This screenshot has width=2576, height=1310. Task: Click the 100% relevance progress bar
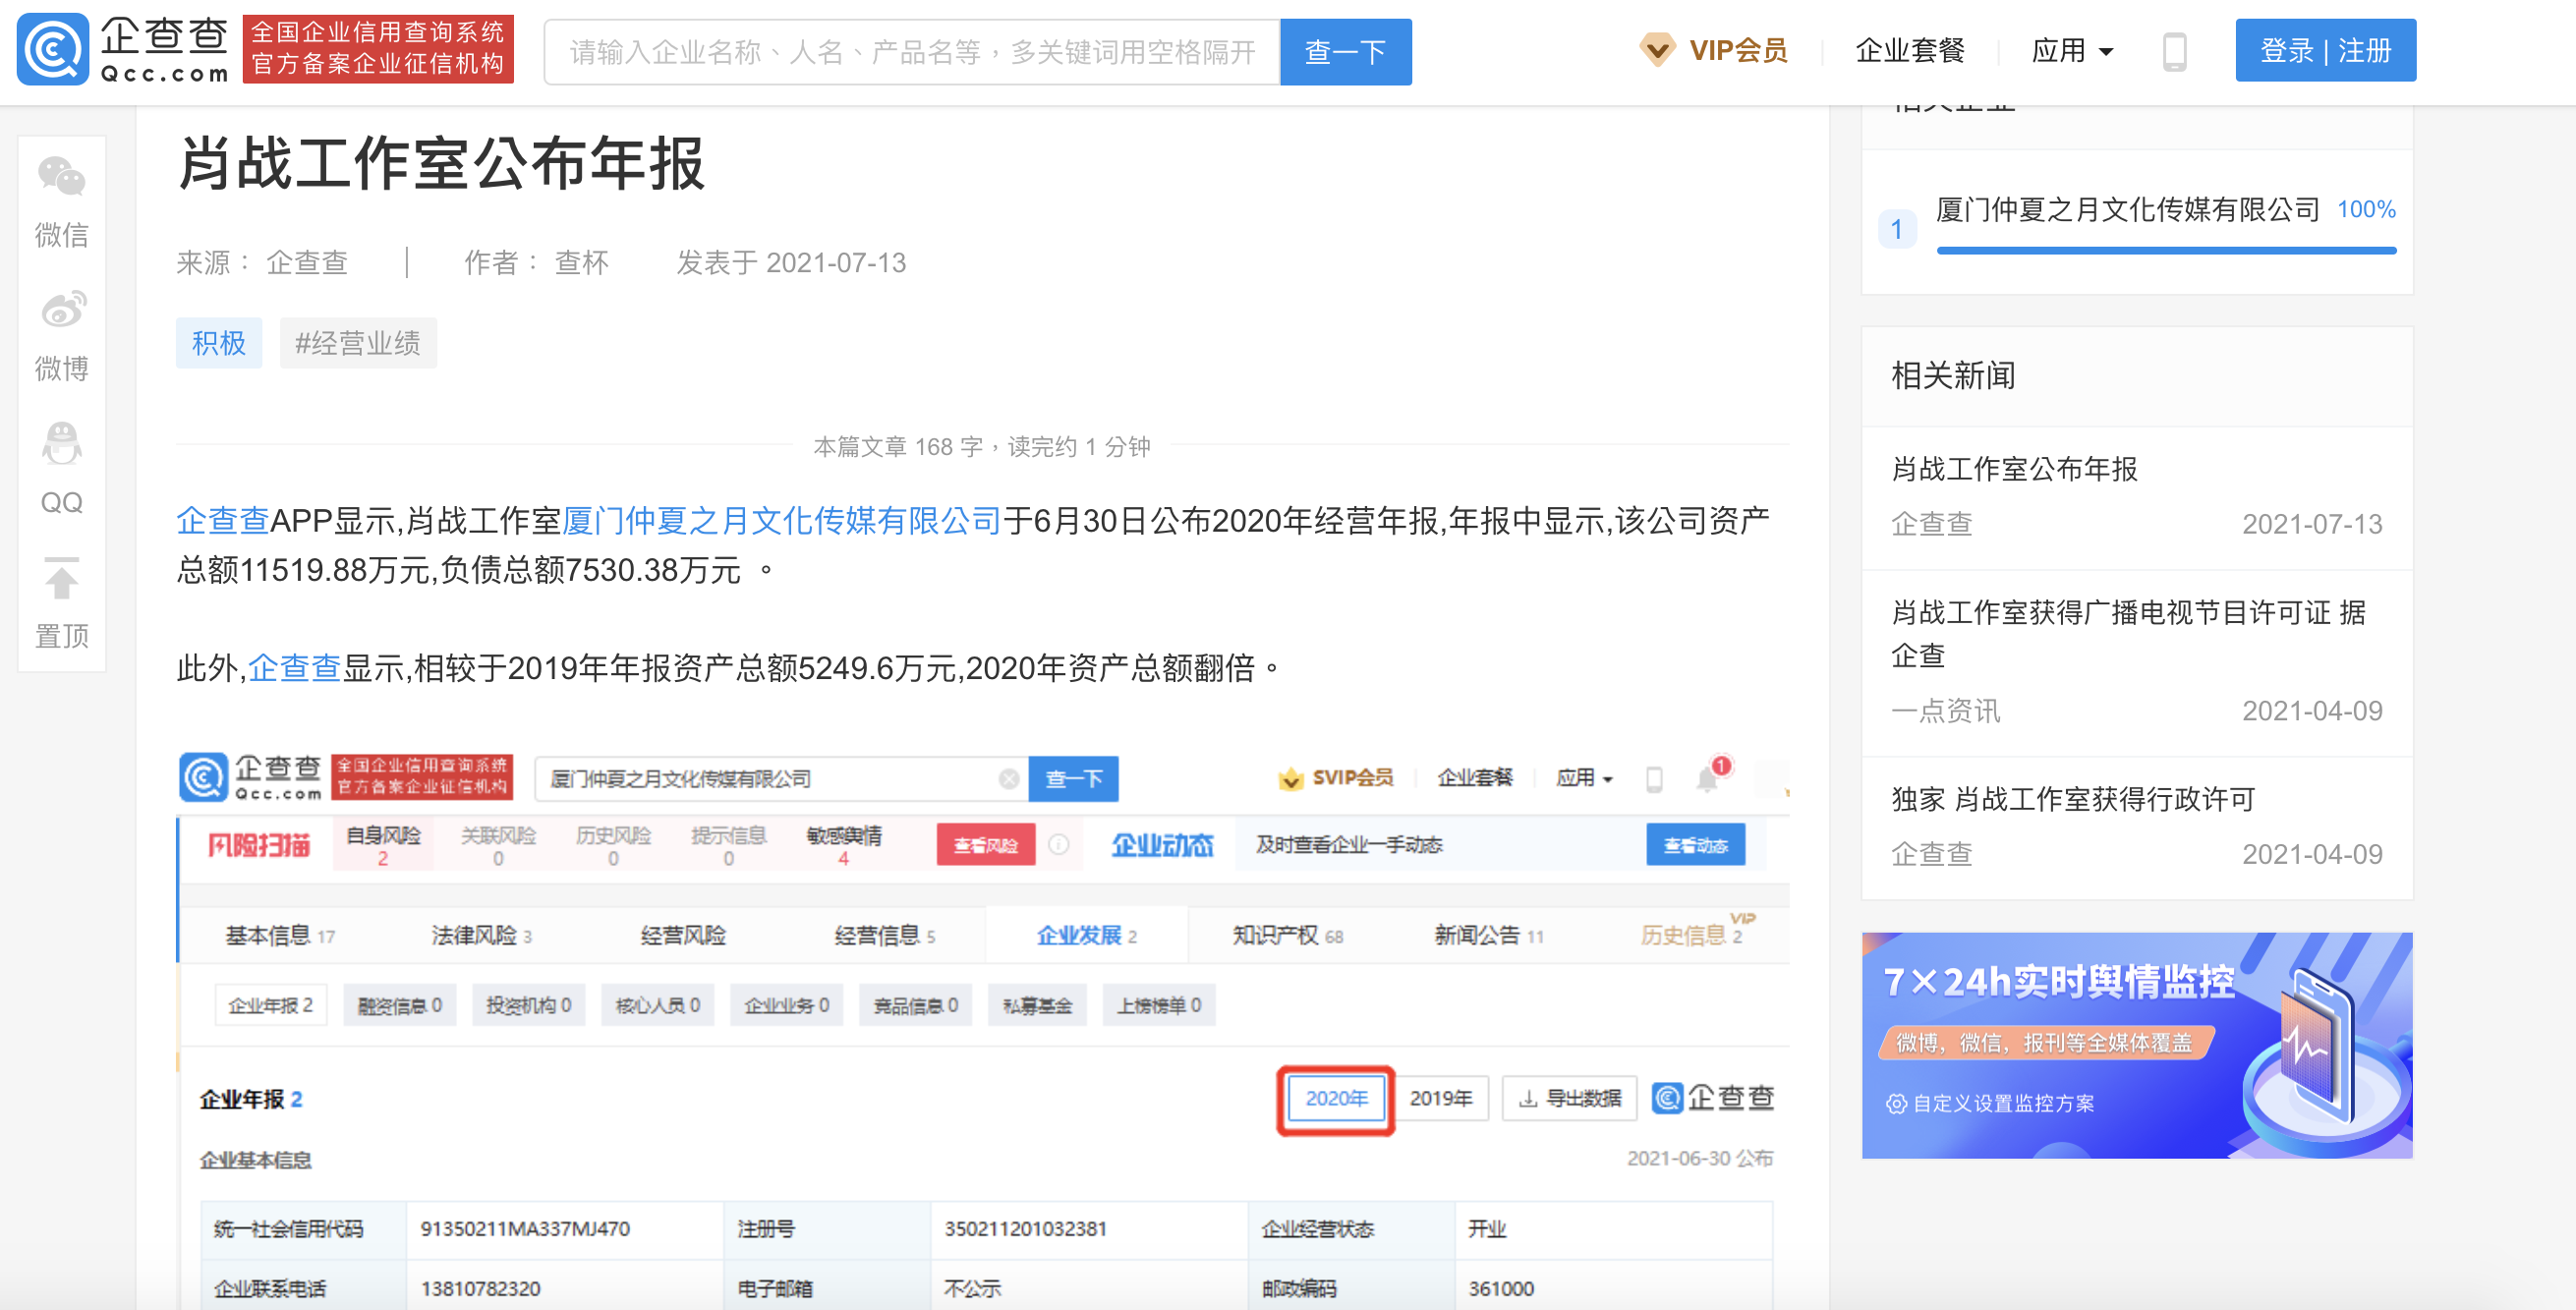coord(2166,250)
